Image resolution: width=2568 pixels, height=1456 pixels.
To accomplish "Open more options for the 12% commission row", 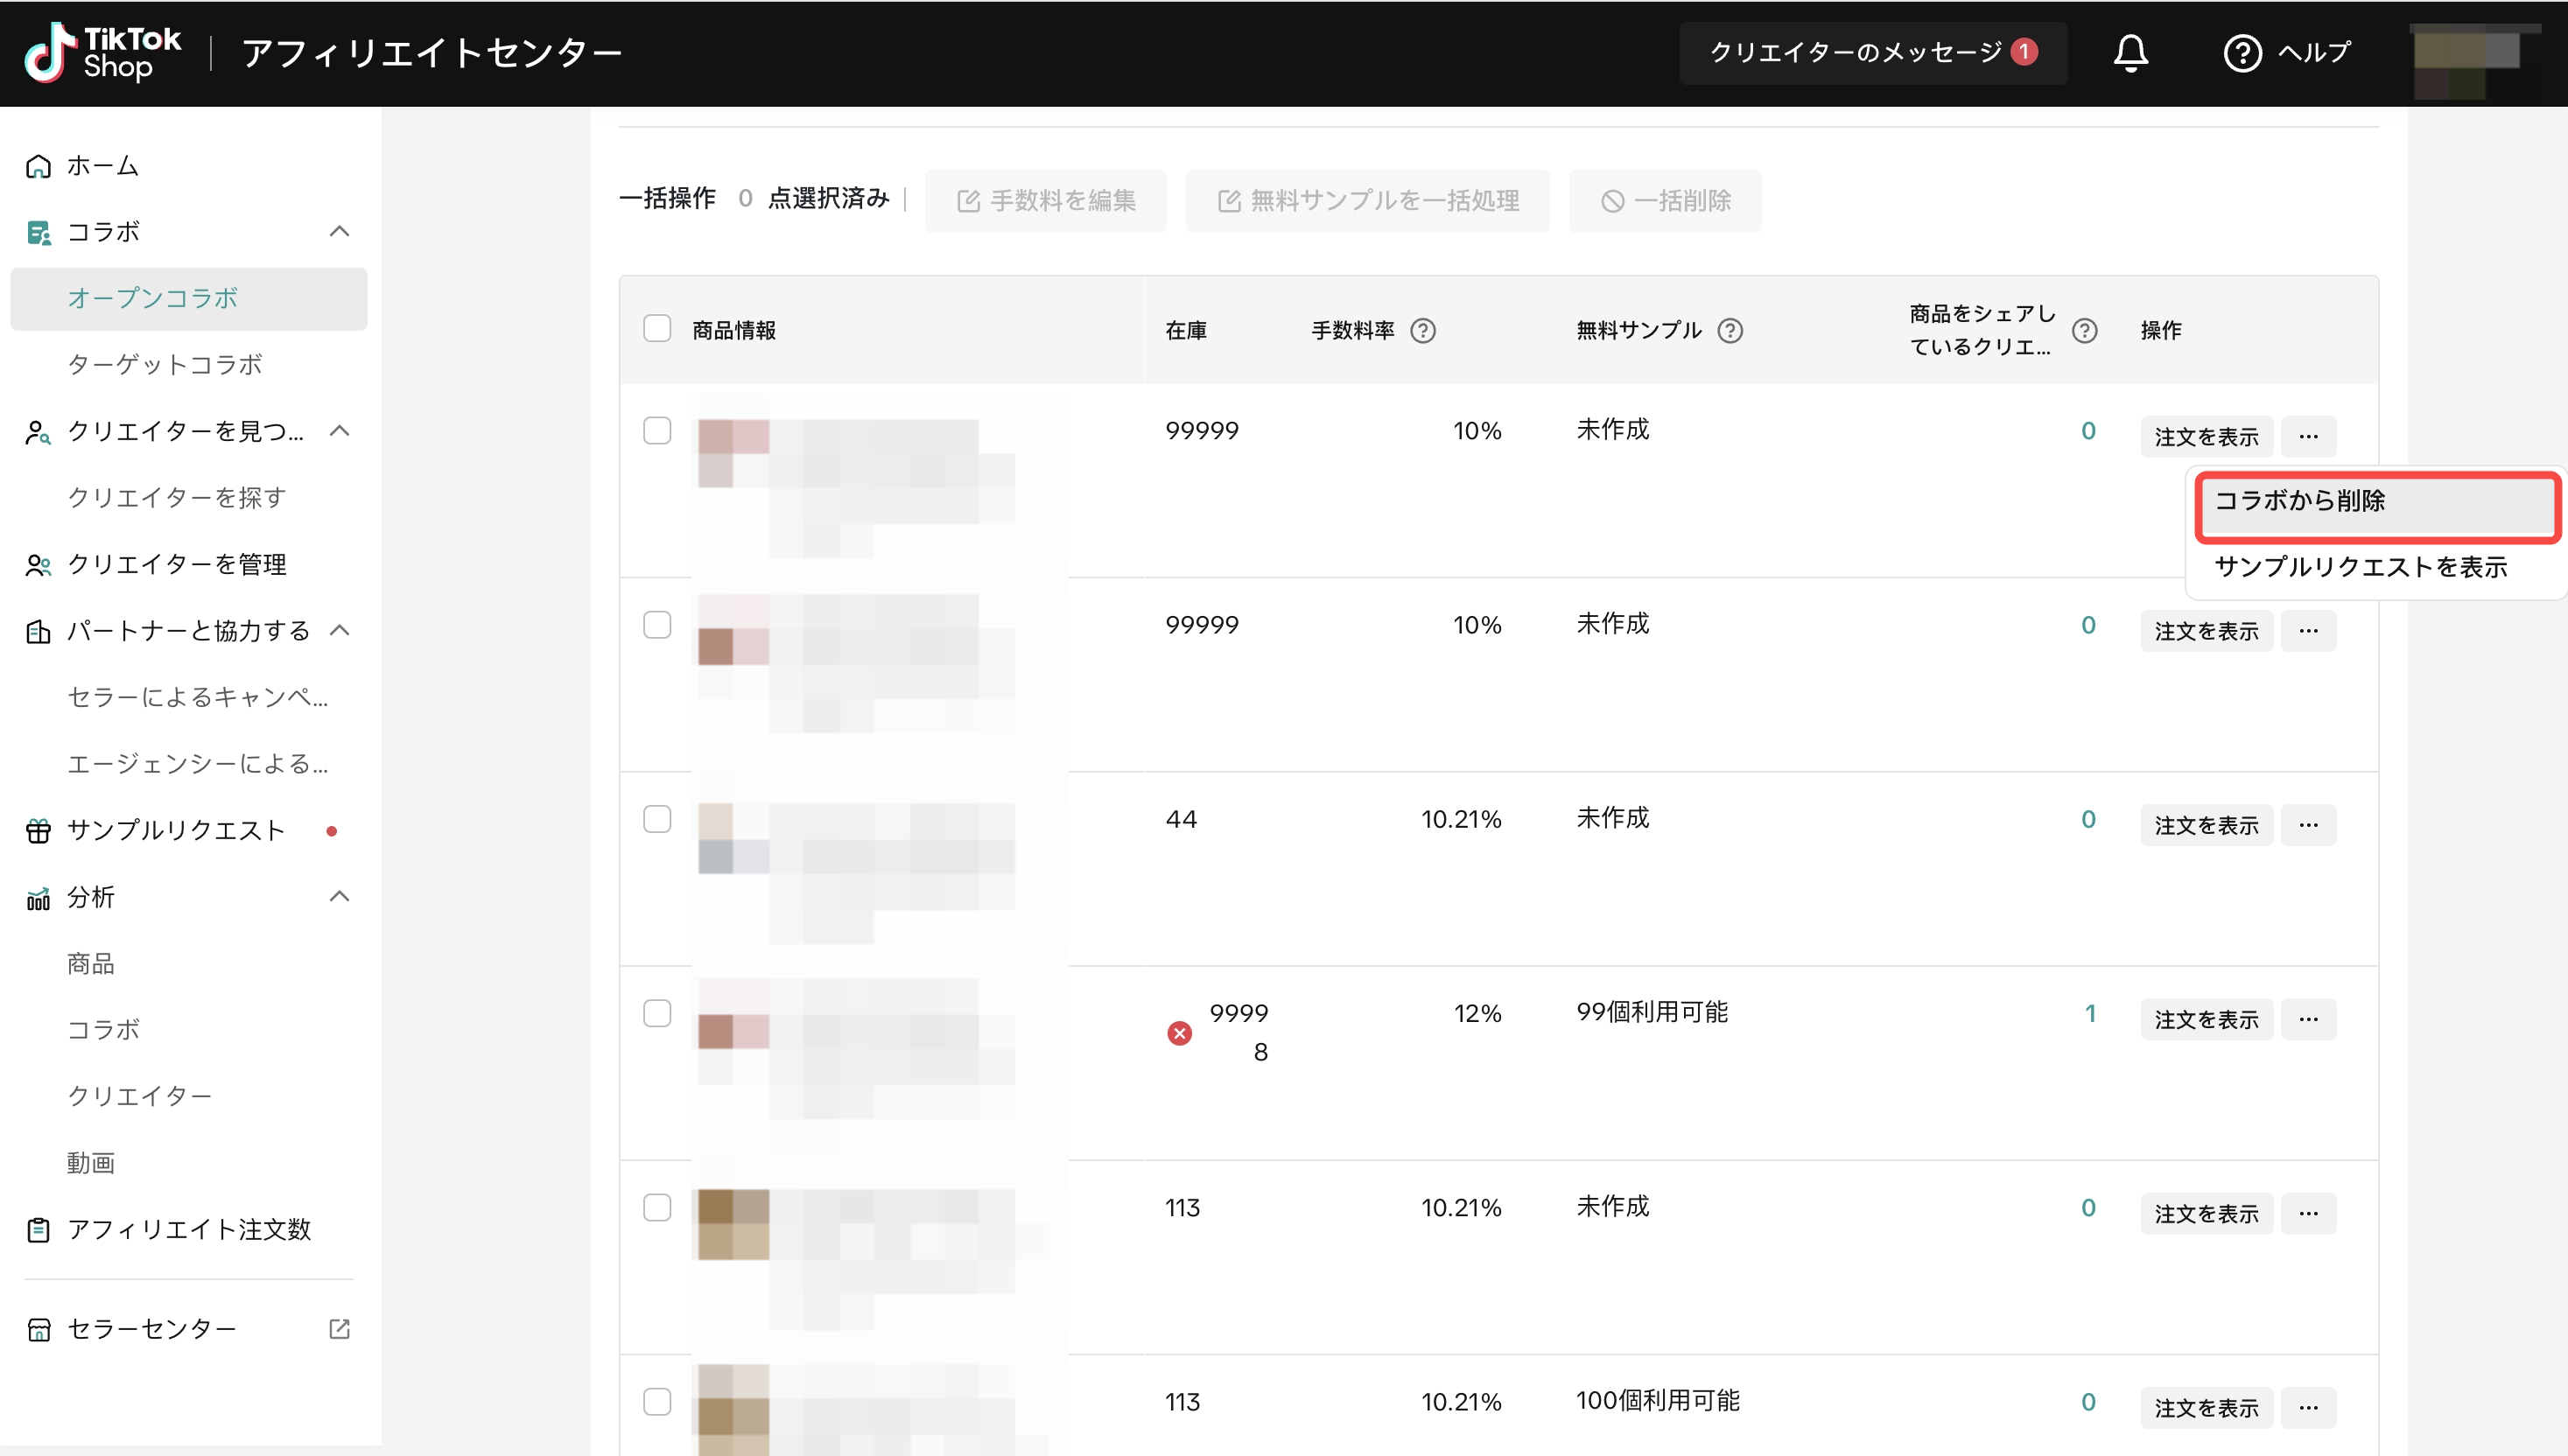I will pos(2308,1019).
